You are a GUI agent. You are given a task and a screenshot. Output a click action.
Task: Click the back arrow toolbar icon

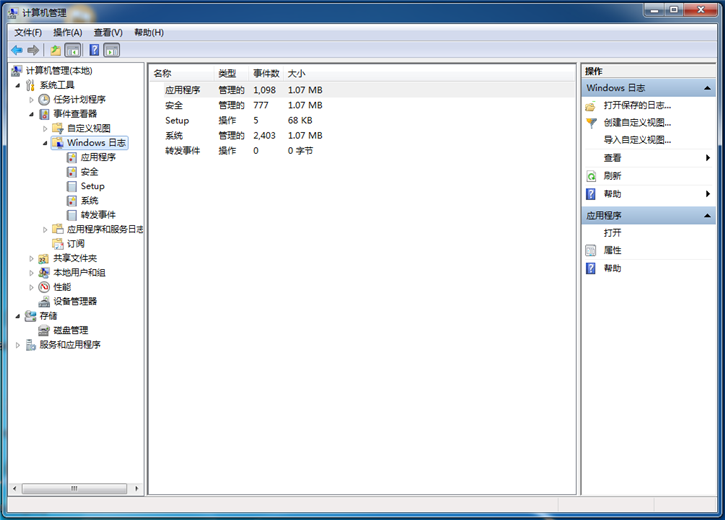pyautogui.click(x=17, y=50)
